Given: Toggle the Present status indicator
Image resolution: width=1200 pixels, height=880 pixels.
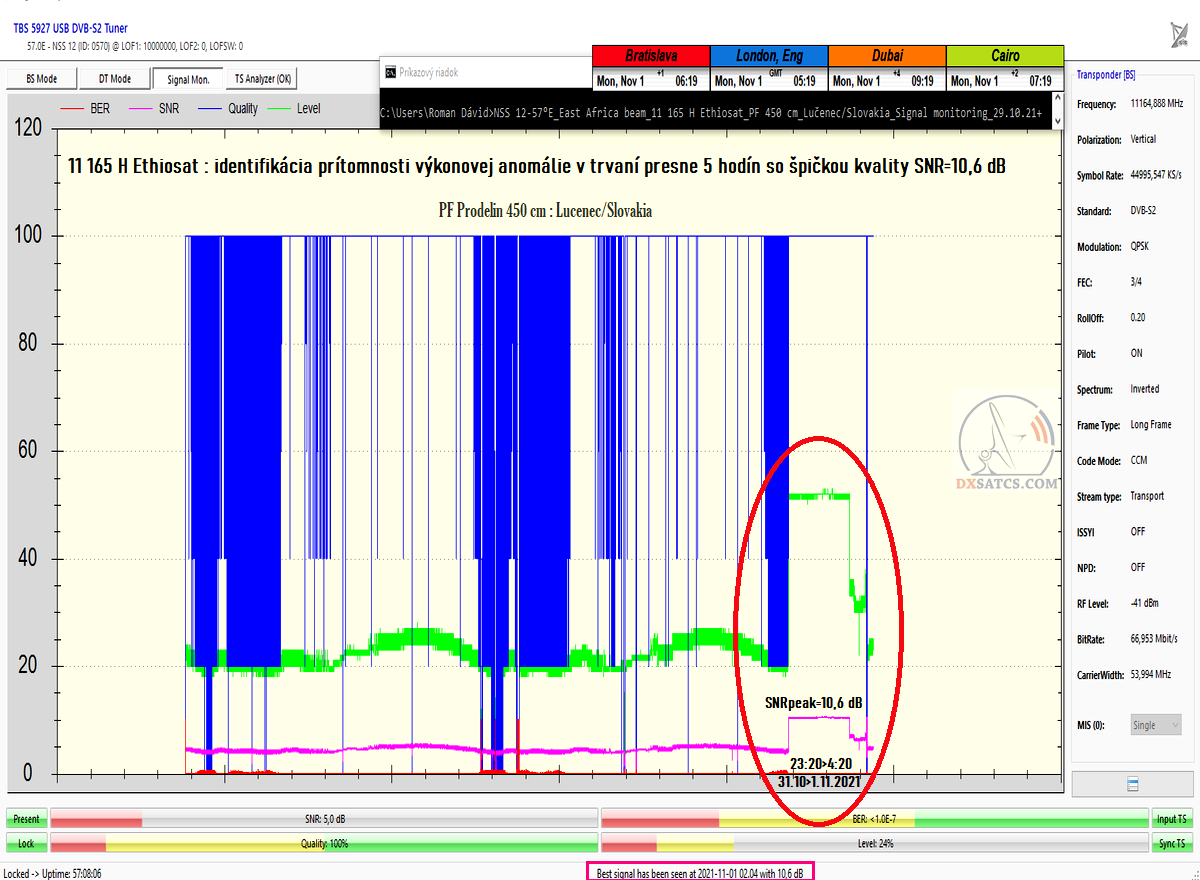Looking at the screenshot, I should pyautogui.click(x=26, y=820).
